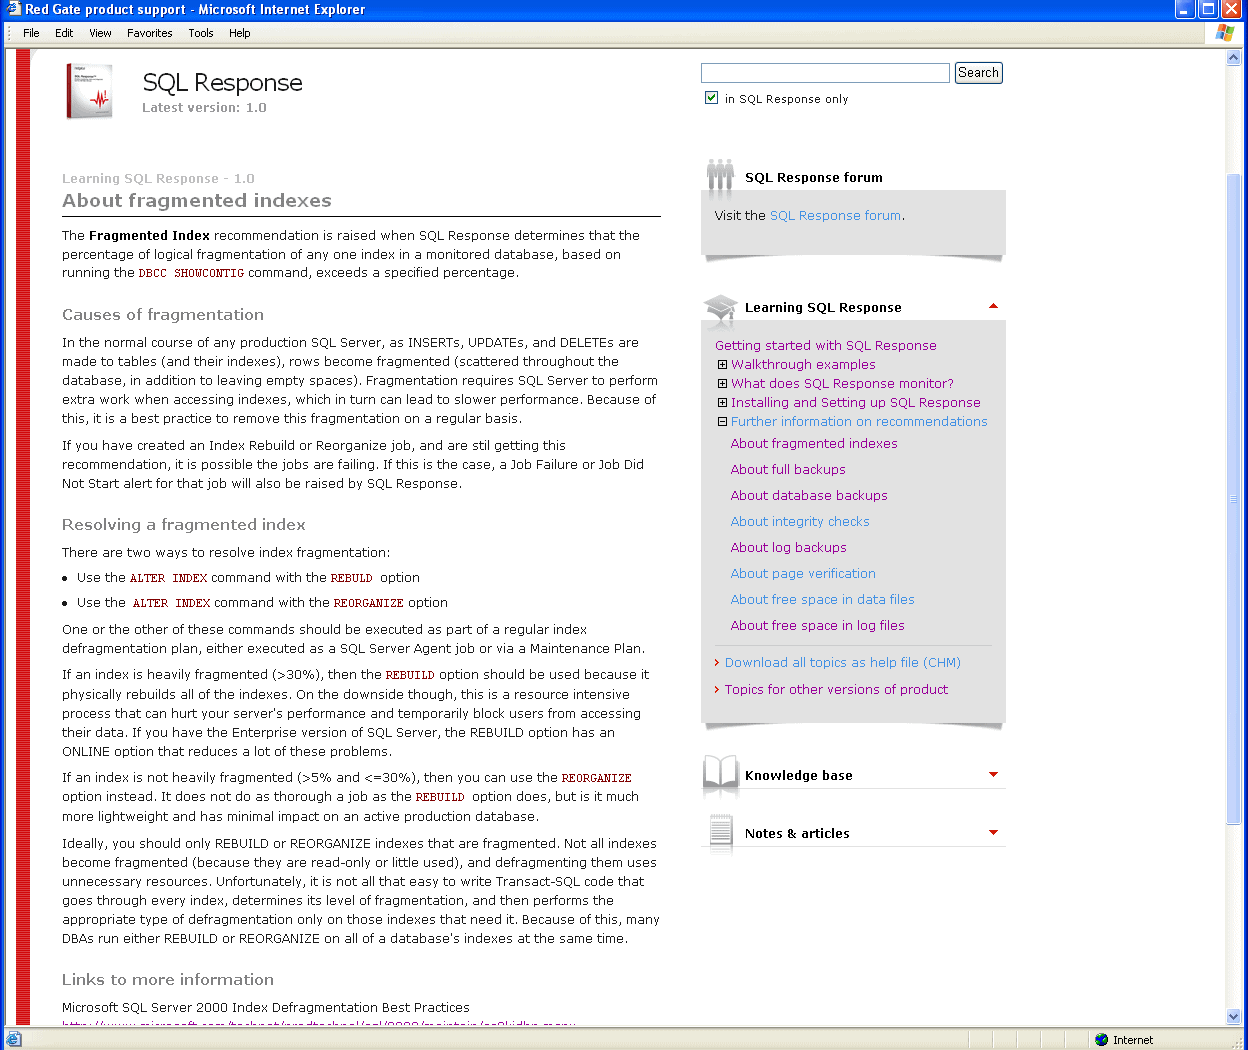This screenshot has width=1248, height=1050.
Task: Expand the 'Installing and Setting up SQL Response' node
Action: click(x=722, y=403)
